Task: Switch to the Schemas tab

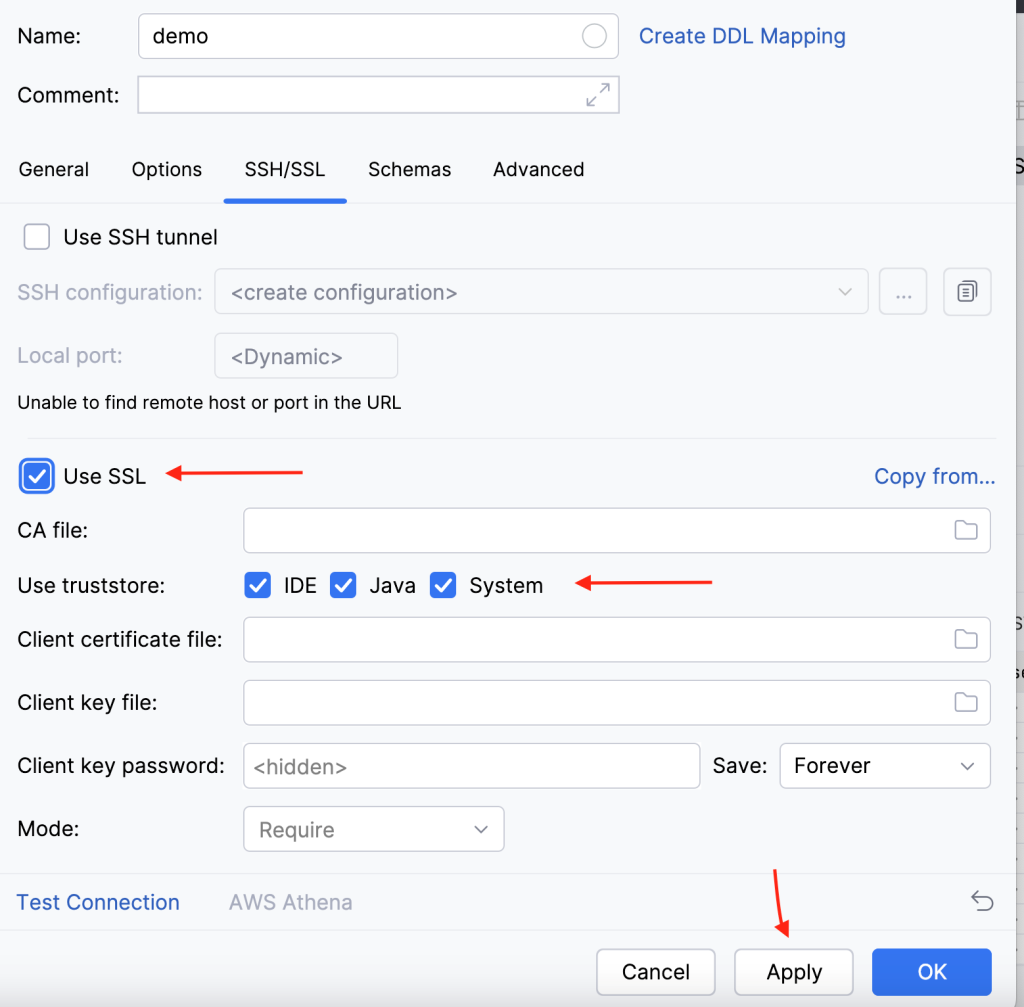Action: pyautogui.click(x=409, y=170)
